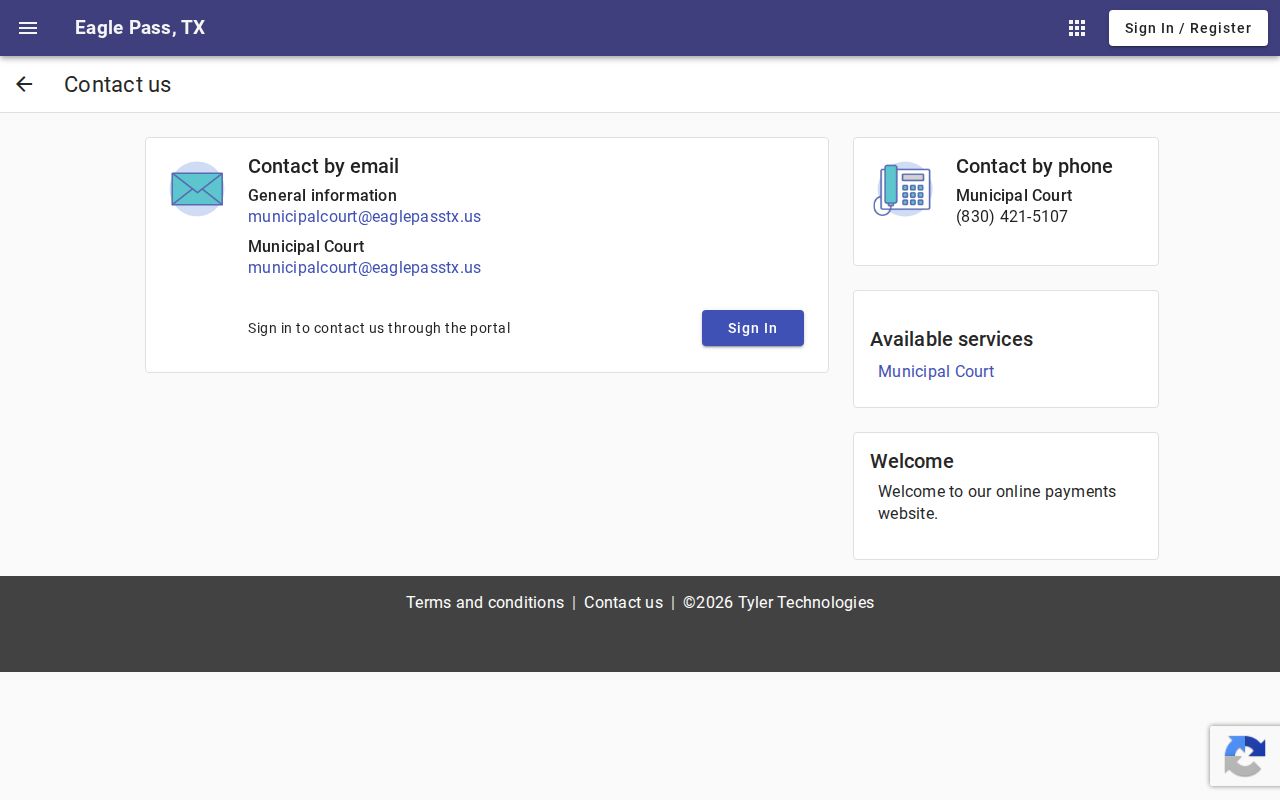Click the Available services heading
1280x800 pixels.
click(x=951, y=339)
